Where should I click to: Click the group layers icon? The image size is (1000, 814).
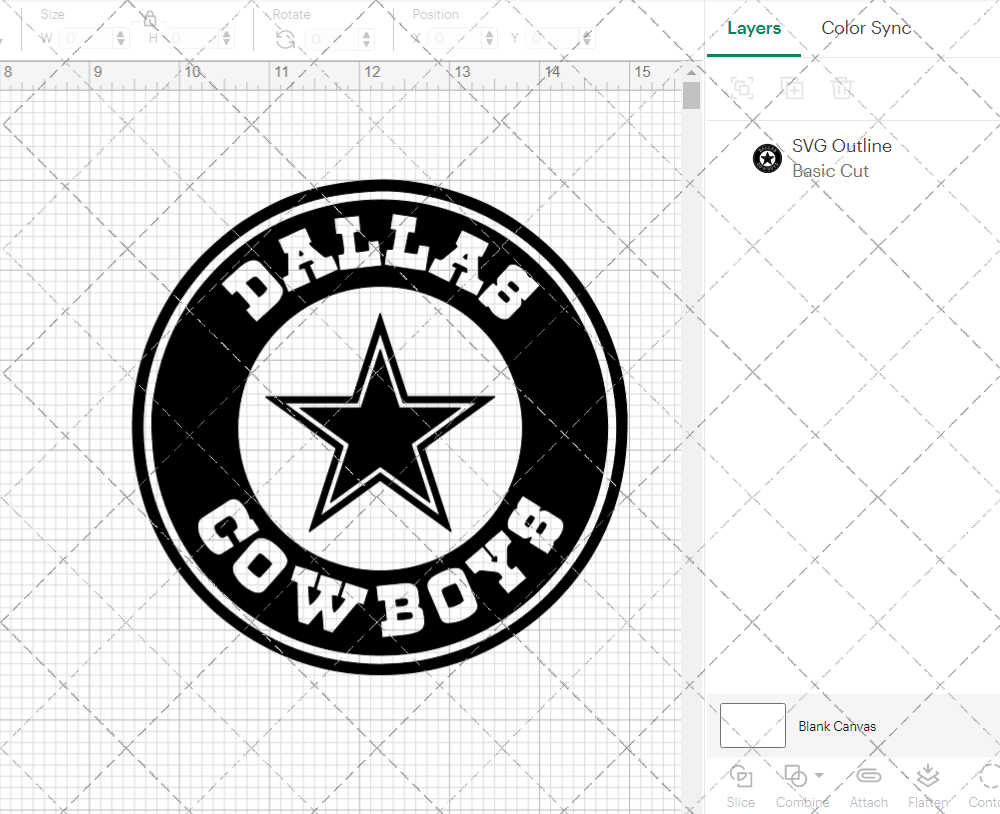click(742, 88)
